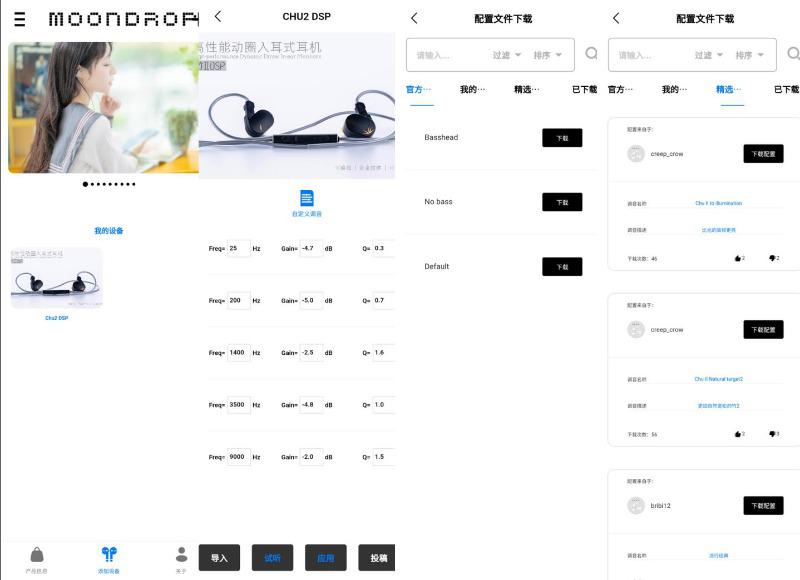Click the 试听 preview button
The width and height of the screenshot is (800, 580).
click(x=272, y=558)
